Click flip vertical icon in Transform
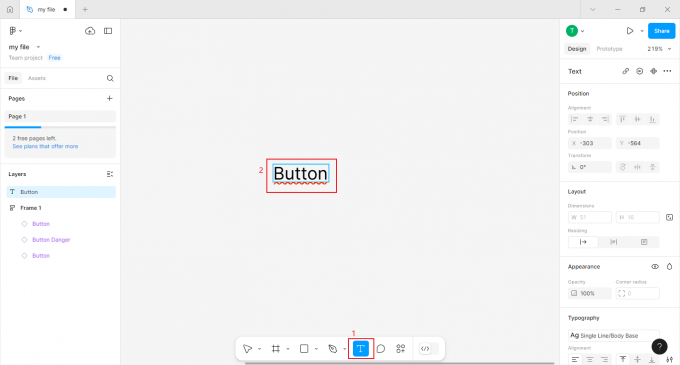 point(652,167)
